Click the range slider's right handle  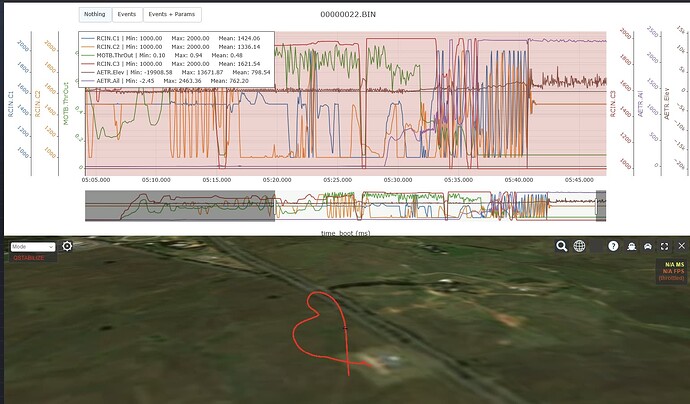(596, 205)
